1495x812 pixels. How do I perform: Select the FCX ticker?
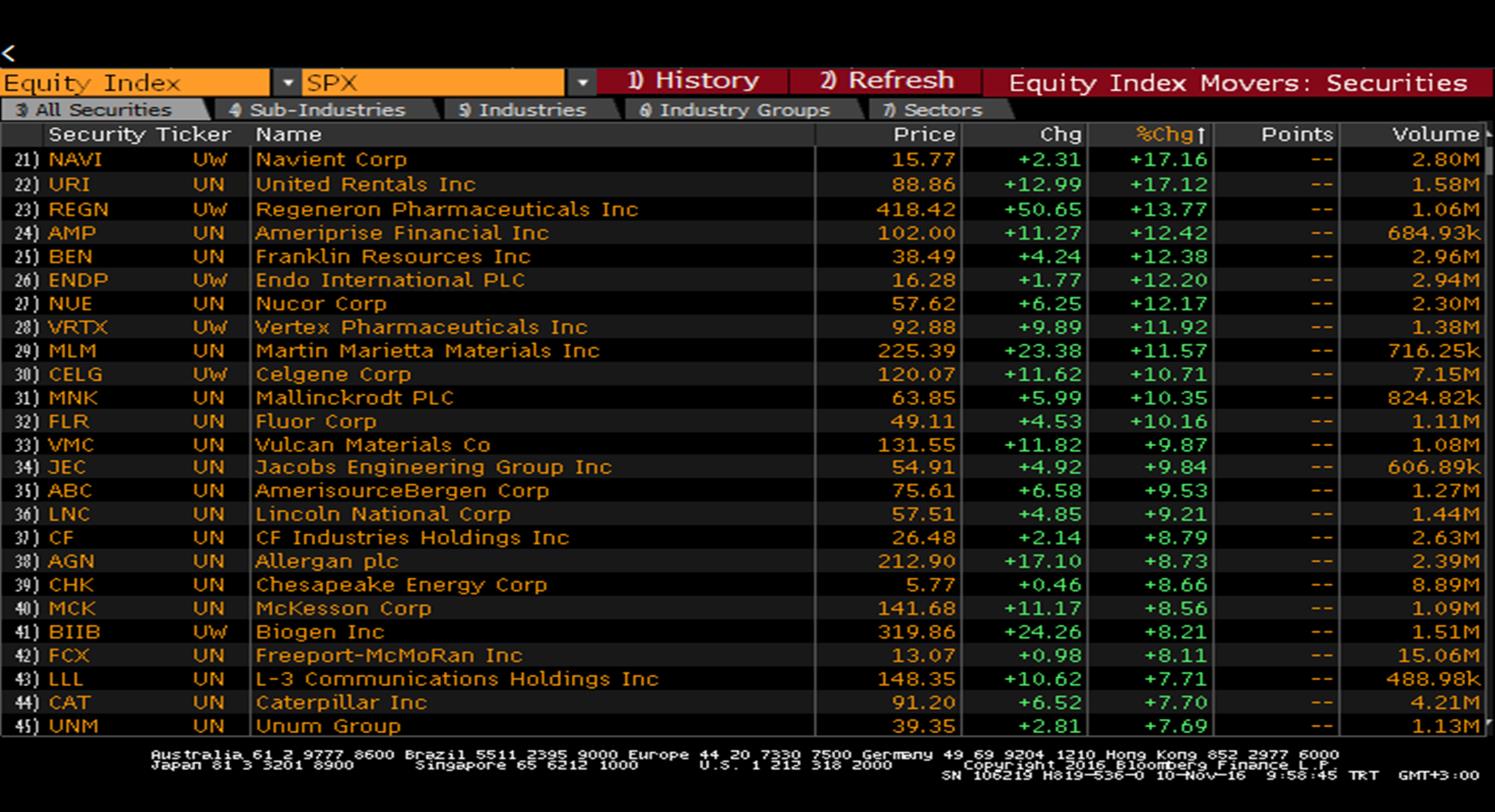[69, 656]
